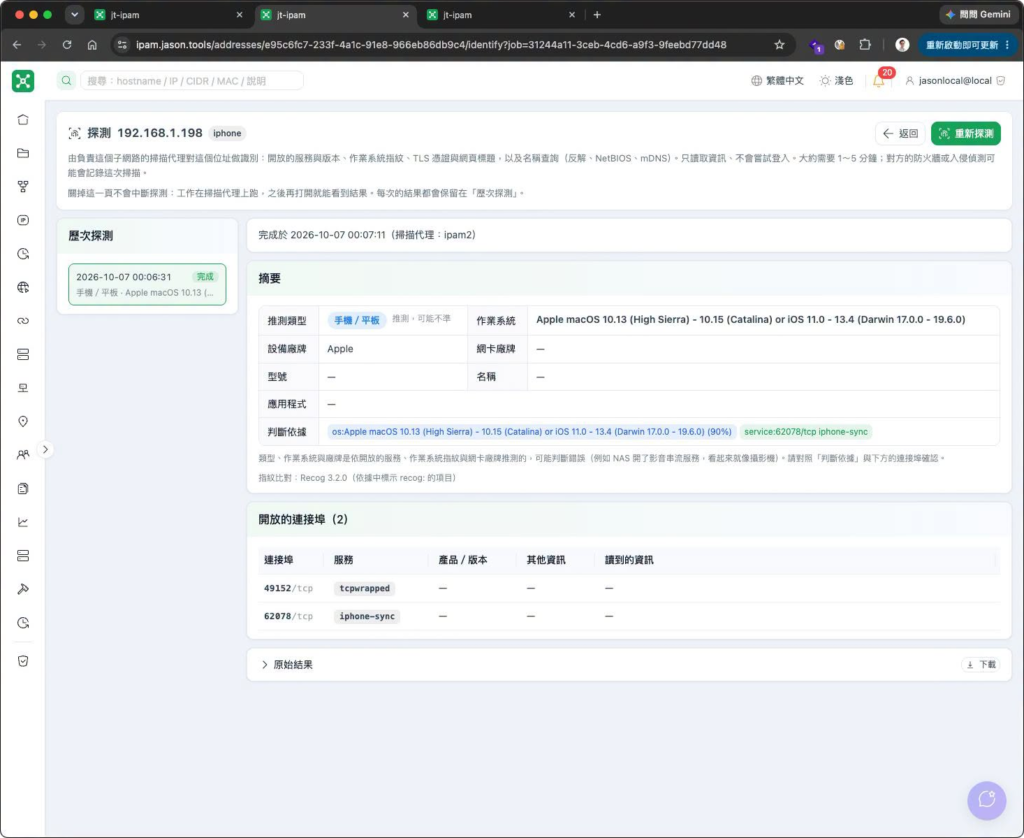1024x838 pixels.
Task: Select the hammer icon in the sidebar
Action: click(23, 589)
